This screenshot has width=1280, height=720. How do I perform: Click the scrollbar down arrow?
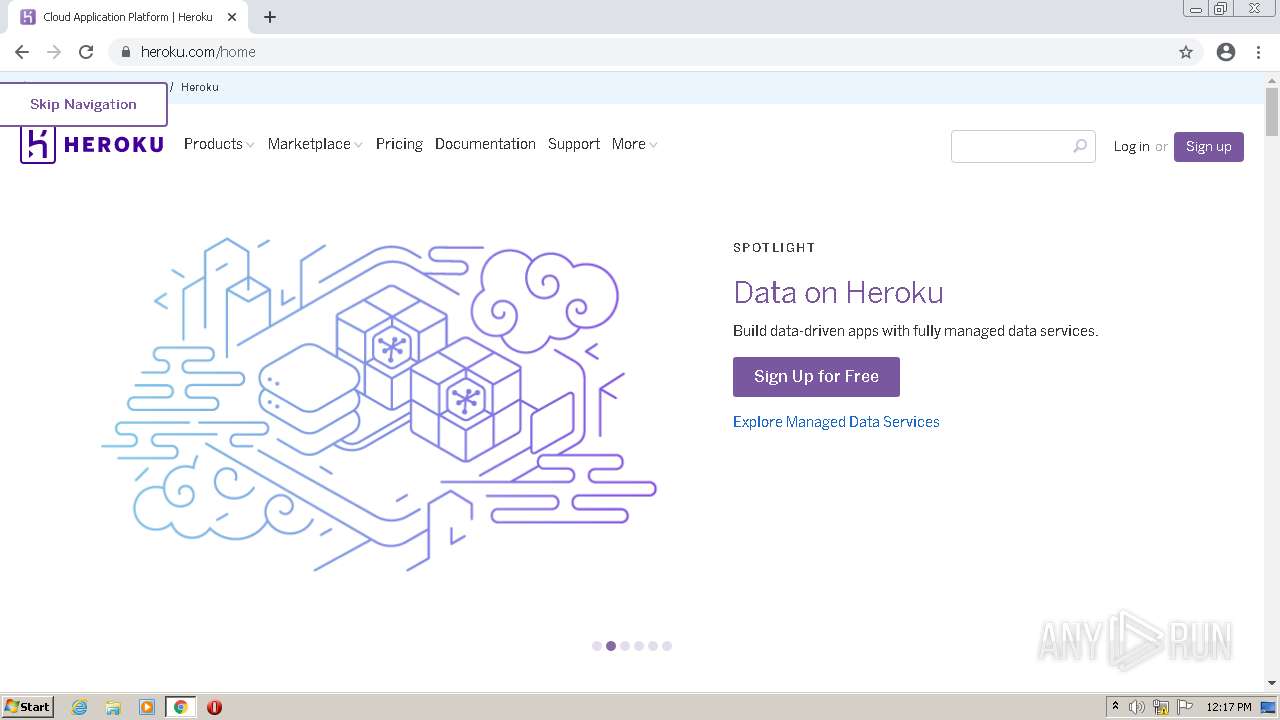pos(1271,683)
